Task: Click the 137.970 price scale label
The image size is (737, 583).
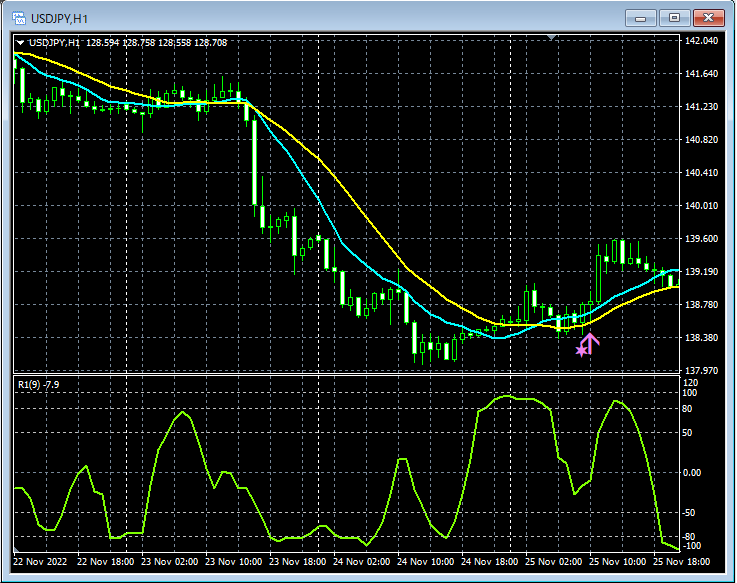Action: (x=701, y=370)
